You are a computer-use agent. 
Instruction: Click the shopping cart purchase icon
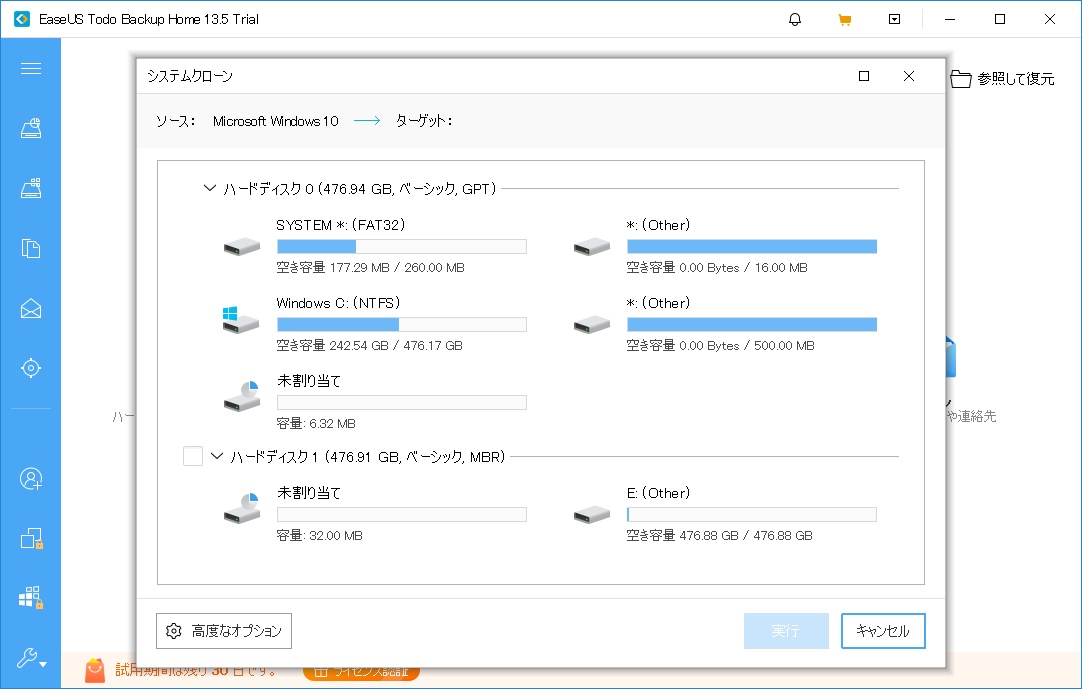click(845, 19)
